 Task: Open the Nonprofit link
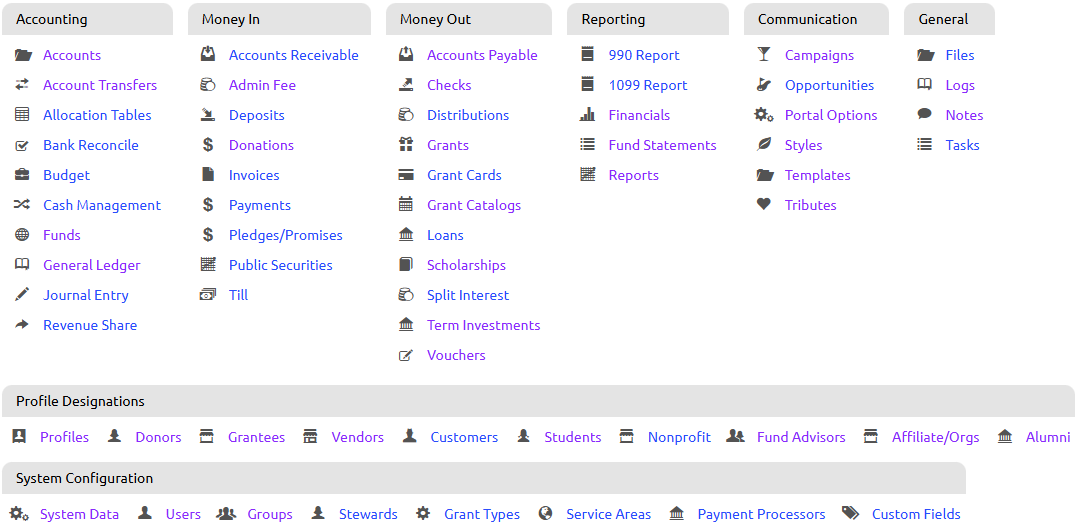pyautogui.click(x=679, y=437)
